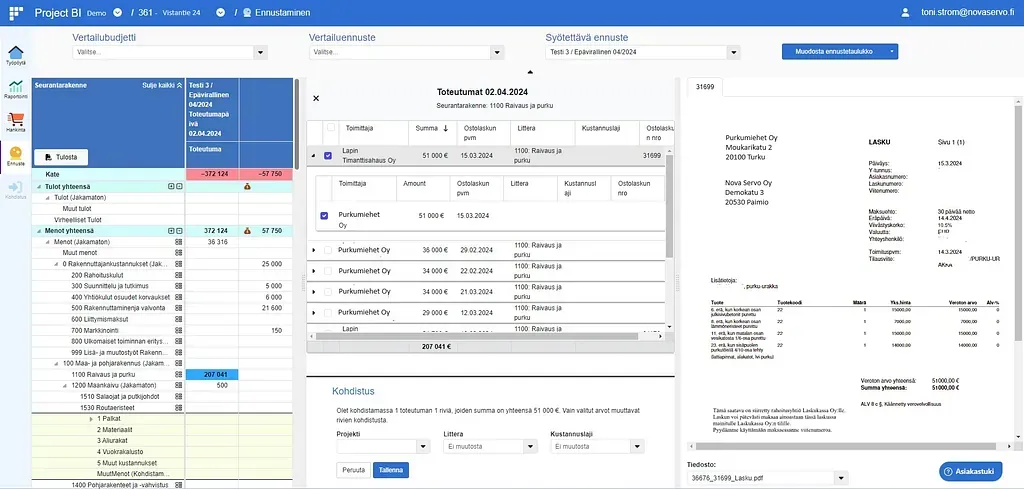Click collapse-all minus icon in Tulot yhteensä row

pyautogui.click(x=179, y=186)
